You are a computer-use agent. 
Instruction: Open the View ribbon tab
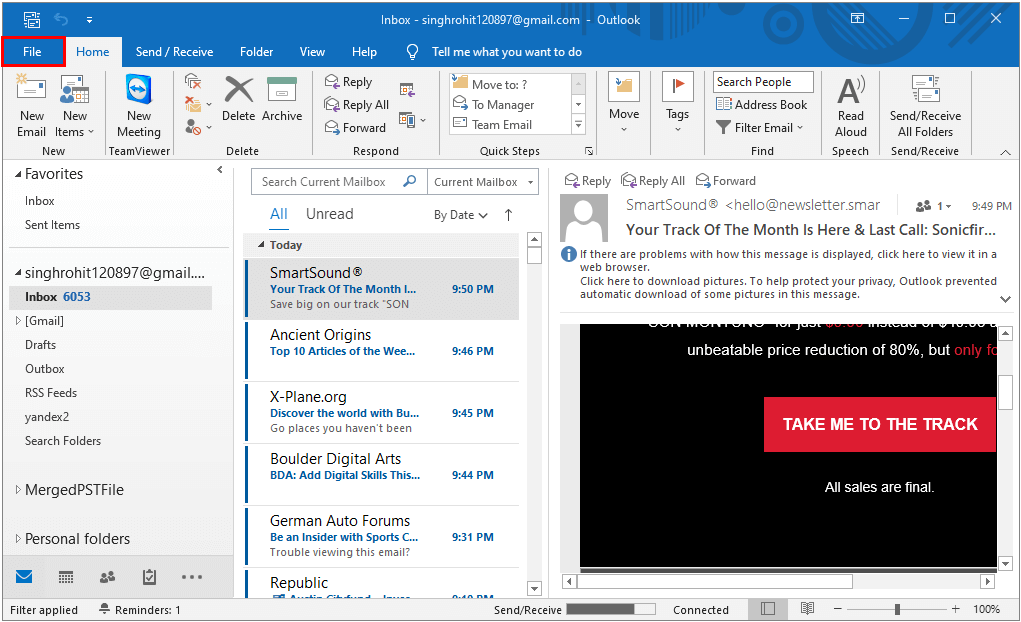pos(312,51)
